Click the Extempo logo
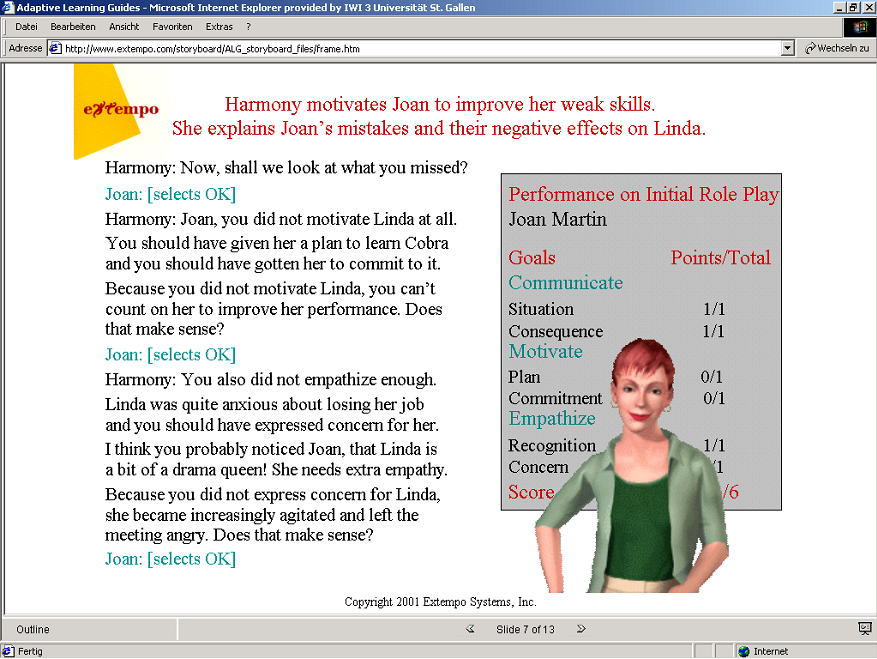Screen dimensions: 877x659 (x=121, y=110)
